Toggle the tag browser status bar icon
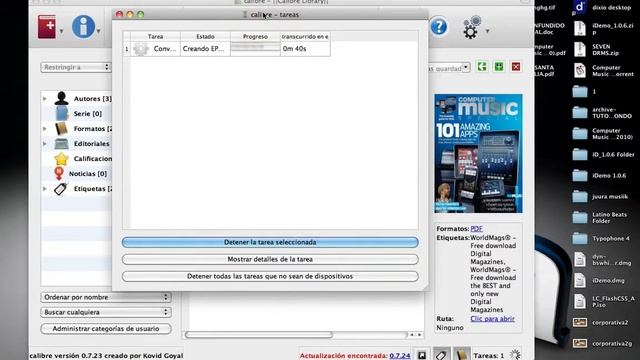The width and height of the screenshot is (640, 360). [442, 355]
